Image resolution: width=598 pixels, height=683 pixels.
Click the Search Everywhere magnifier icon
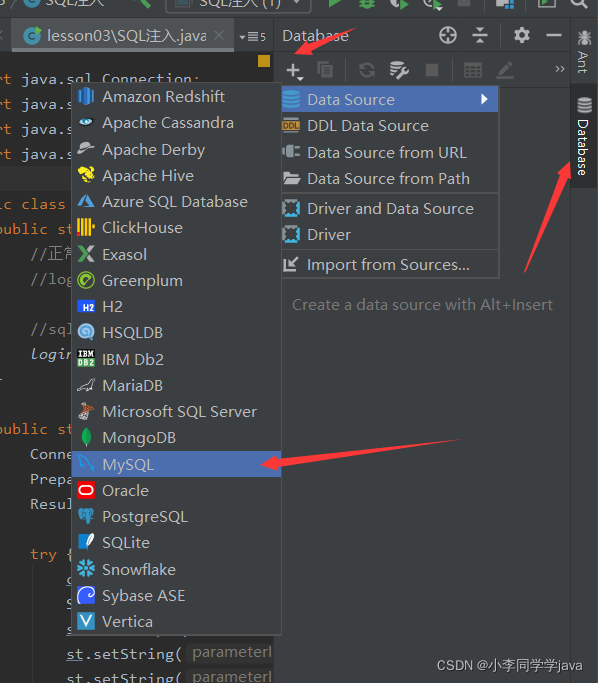click(x=578, y=3)
